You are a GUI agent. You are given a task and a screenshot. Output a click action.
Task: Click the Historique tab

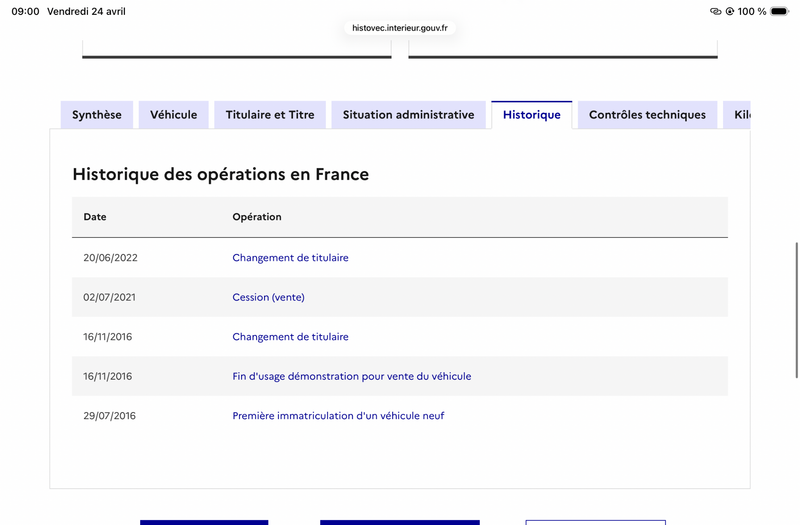click(532, 115)
